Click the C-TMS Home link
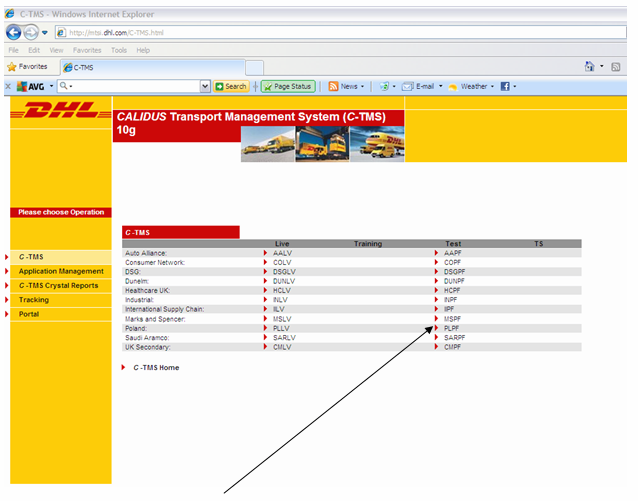This screenshot has height=501, width=638. click(x=156, y=368)
